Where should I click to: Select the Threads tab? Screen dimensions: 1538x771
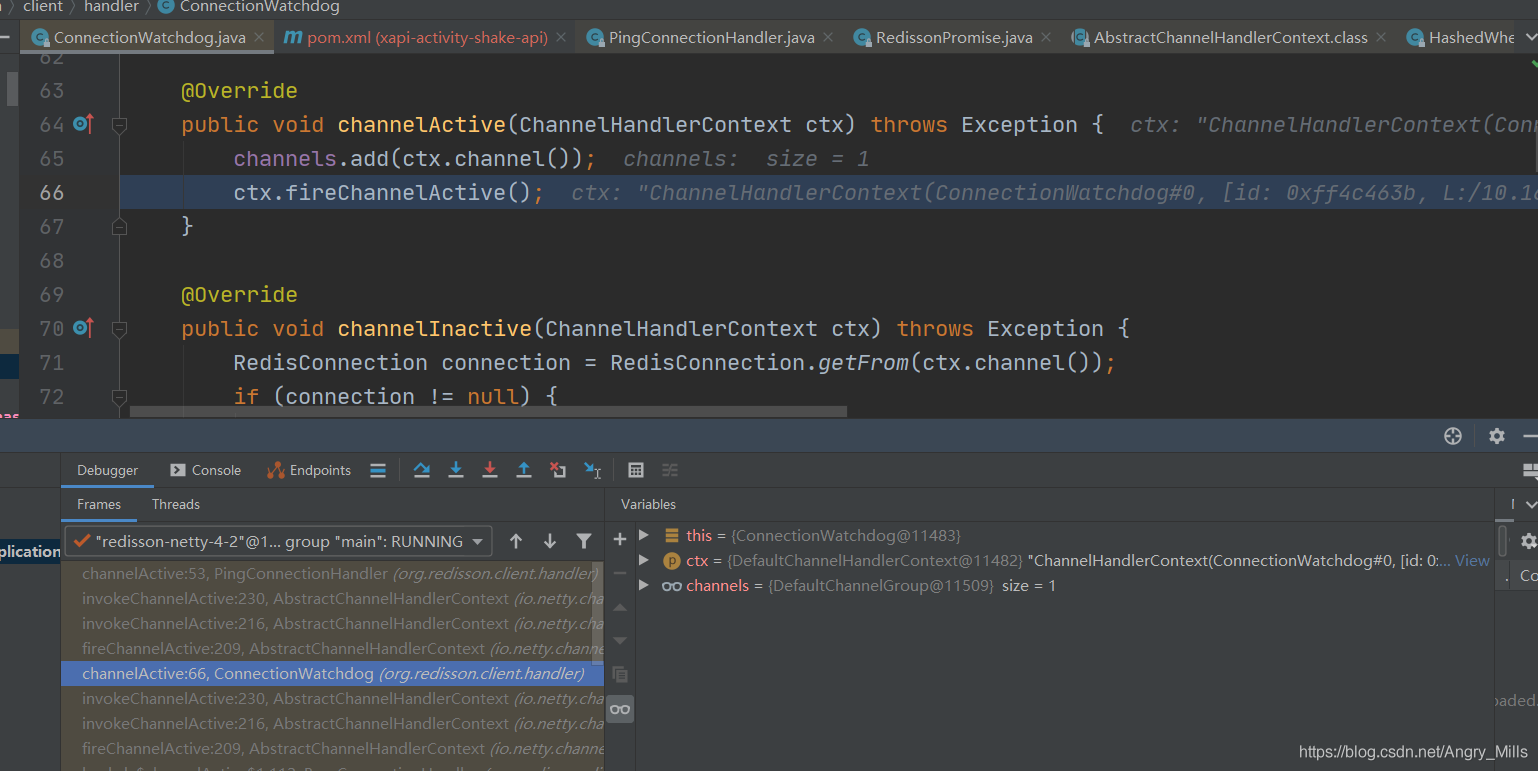click(176, 504)
